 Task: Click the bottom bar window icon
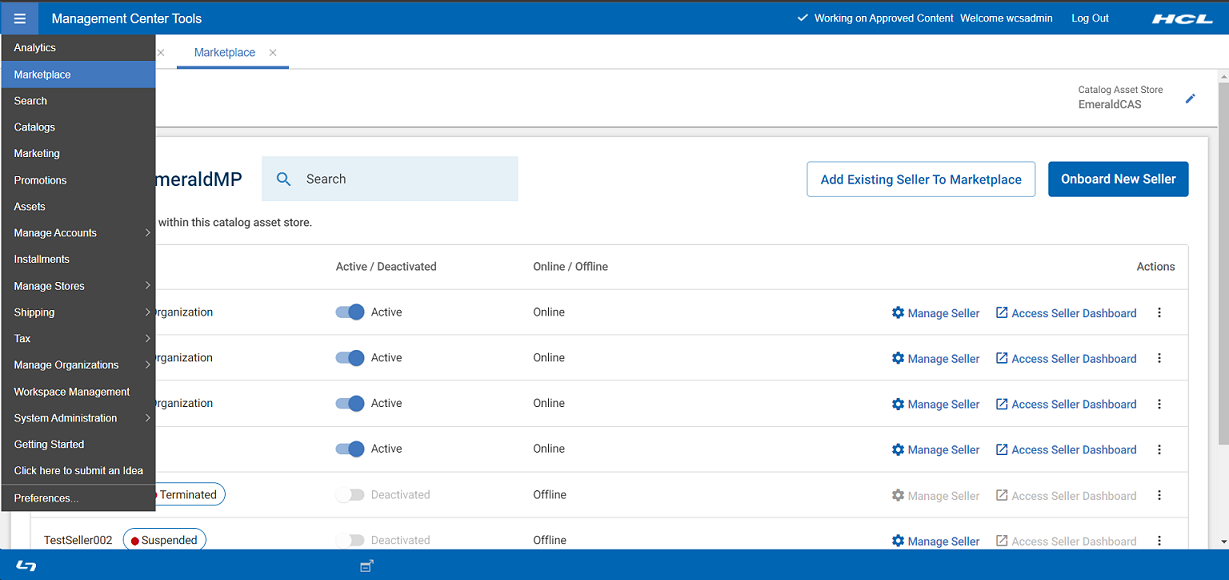pos(367,566)
